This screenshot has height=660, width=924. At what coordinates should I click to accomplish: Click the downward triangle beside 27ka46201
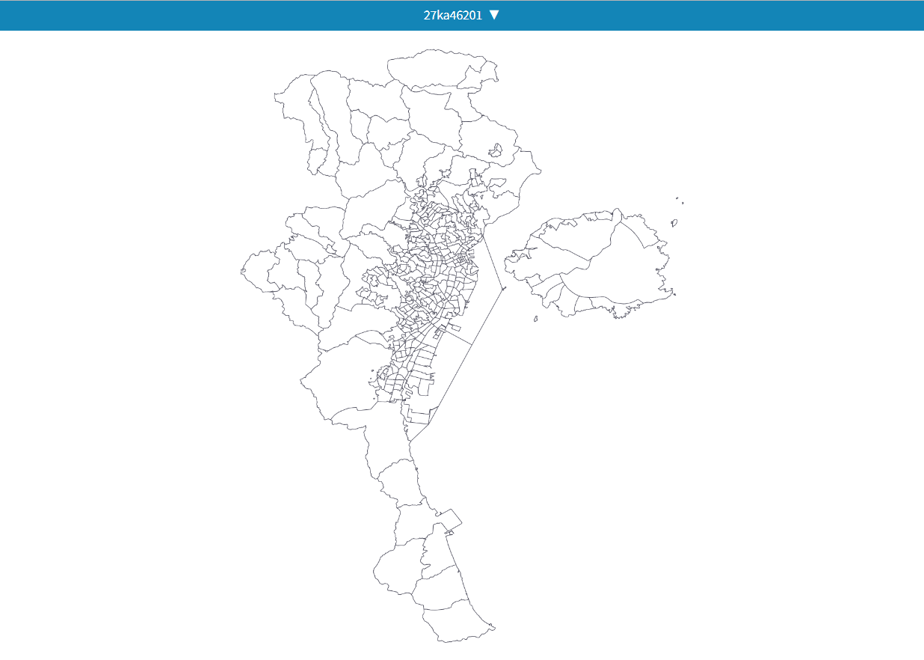[494, 15]
